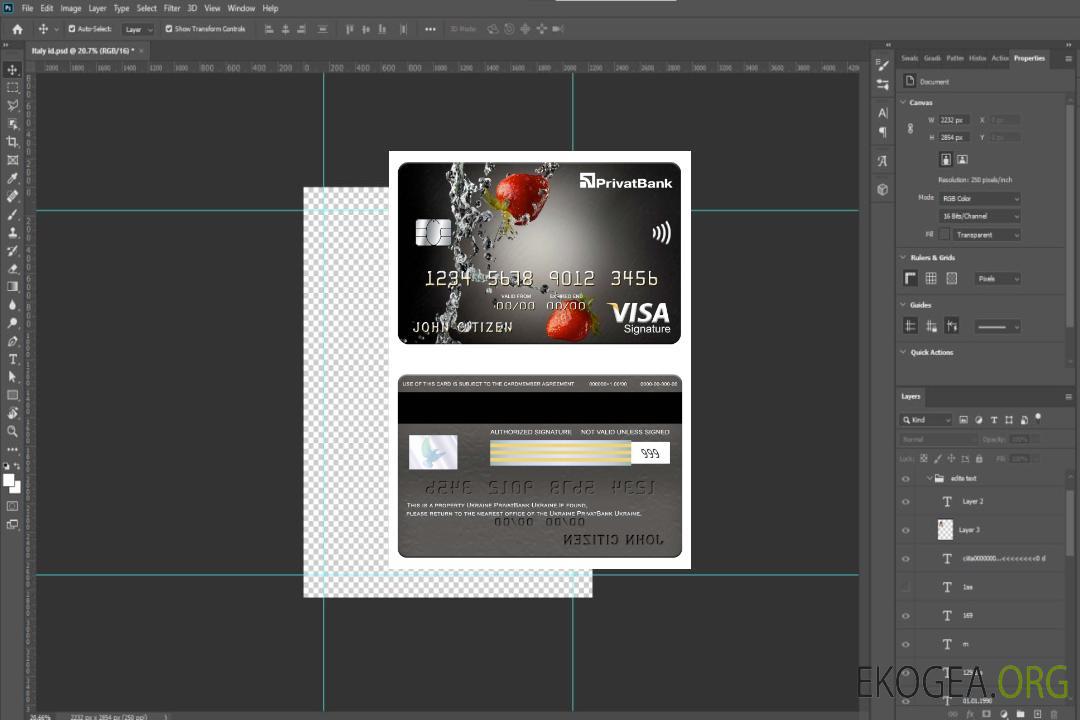Viewport: 1080px width, 720px height.
Task: Hide Layer 3 using its eye icon
Action: 906,530
